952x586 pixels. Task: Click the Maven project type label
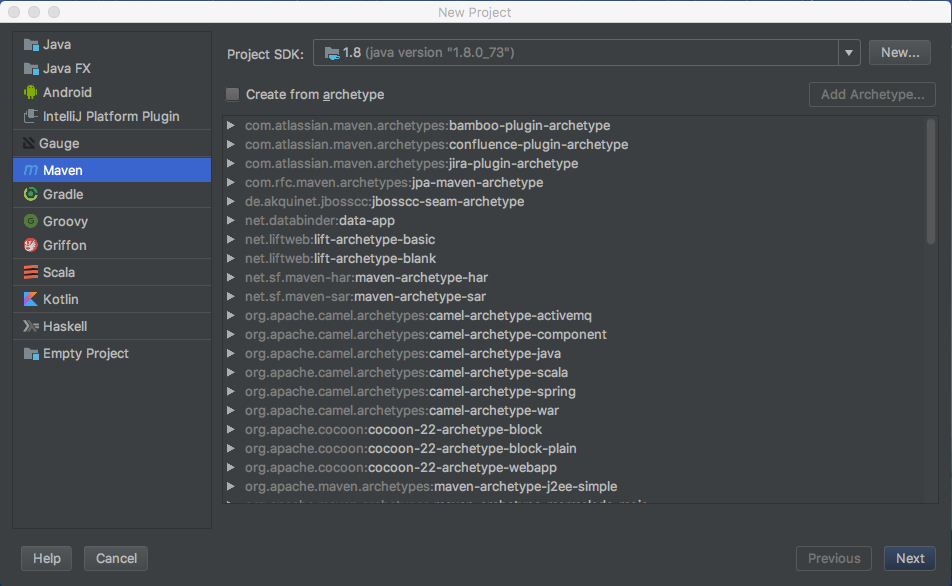[x=63, y=171]
